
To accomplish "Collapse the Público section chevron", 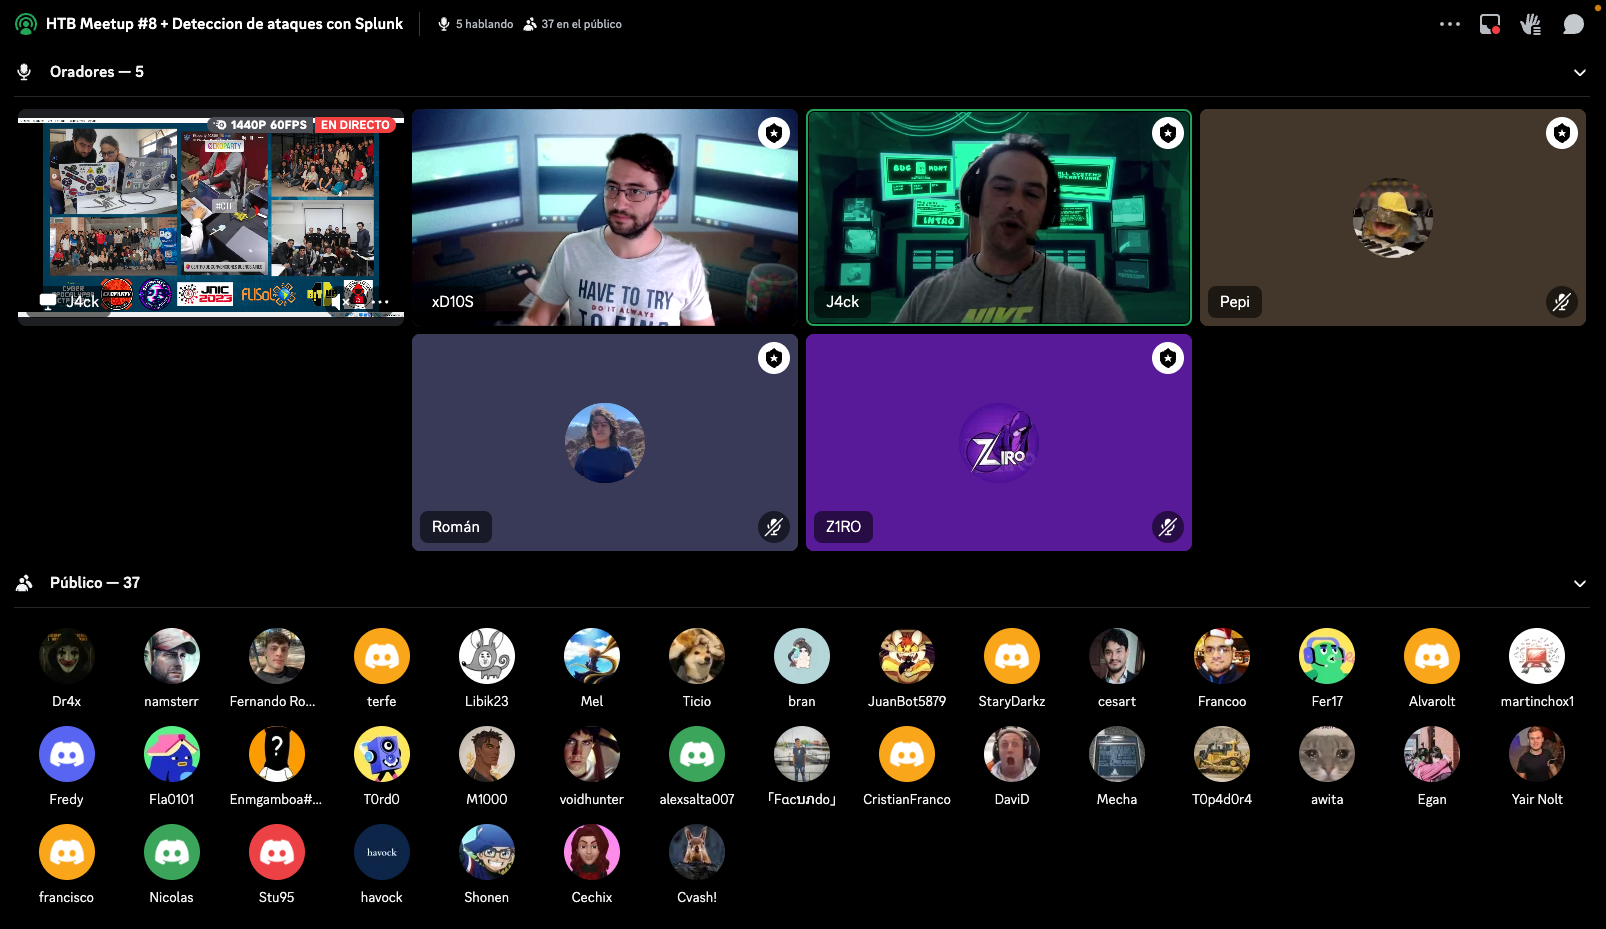I will [1580, 584].
